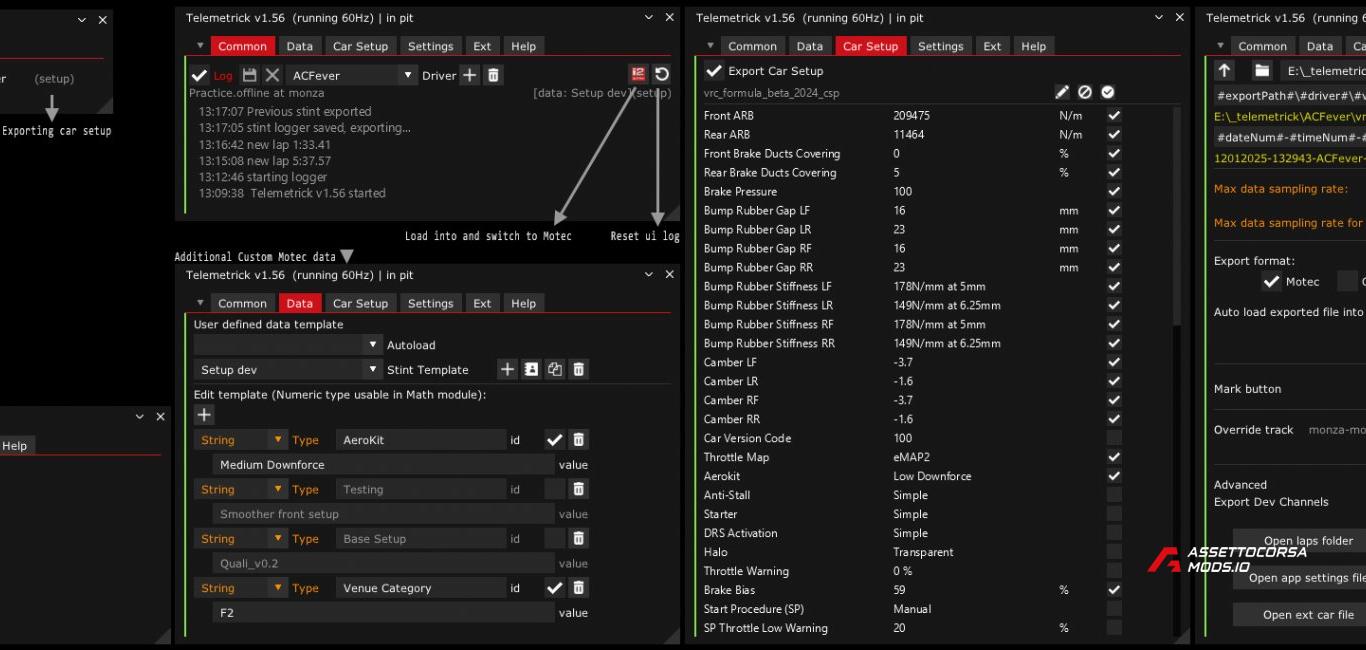Click the #exportPath# template field in Settings
This screenshot has height=650, width=1366.
(x=1289, y=96)
